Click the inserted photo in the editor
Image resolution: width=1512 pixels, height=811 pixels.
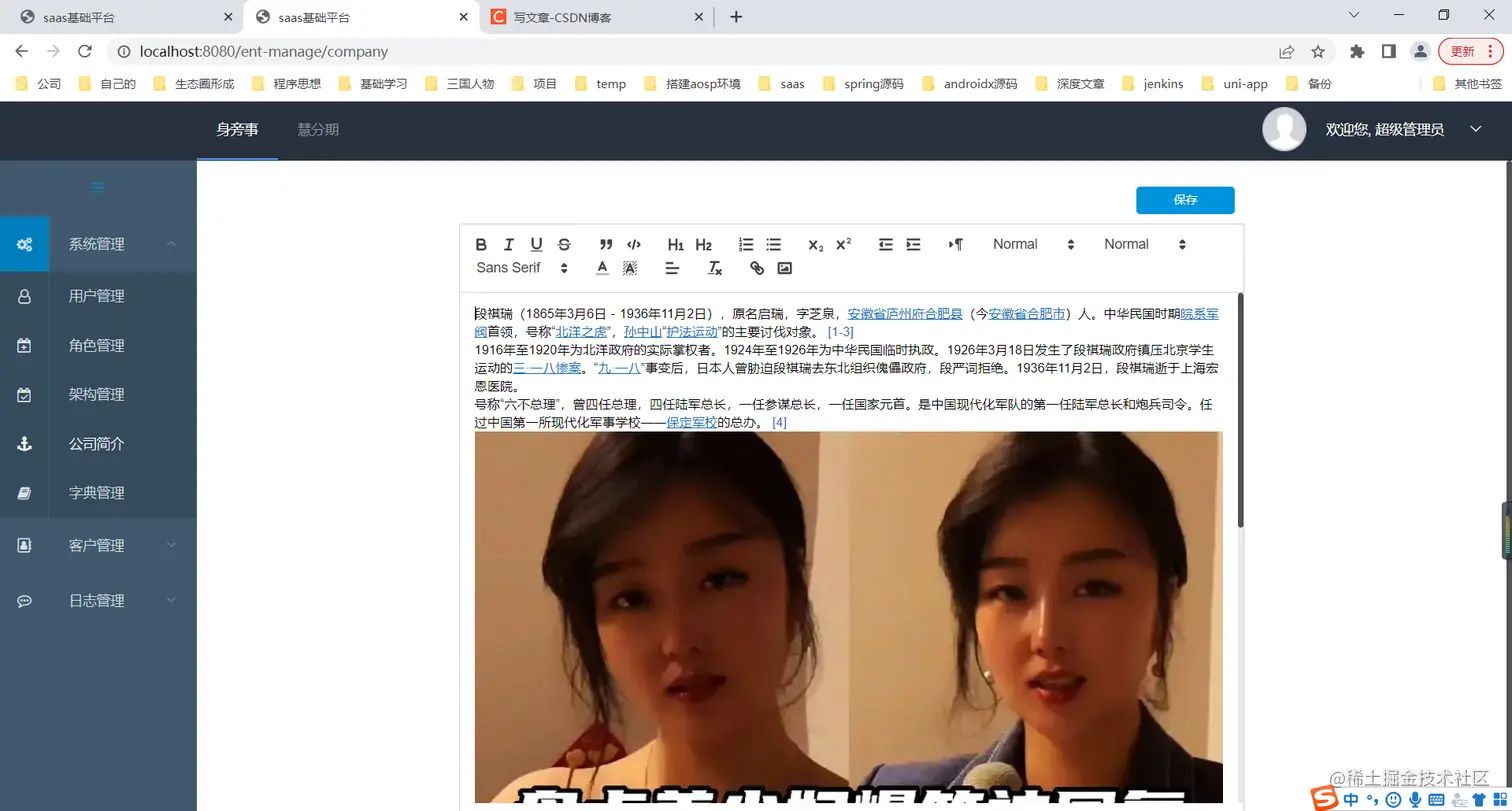[x=848, y=617]
